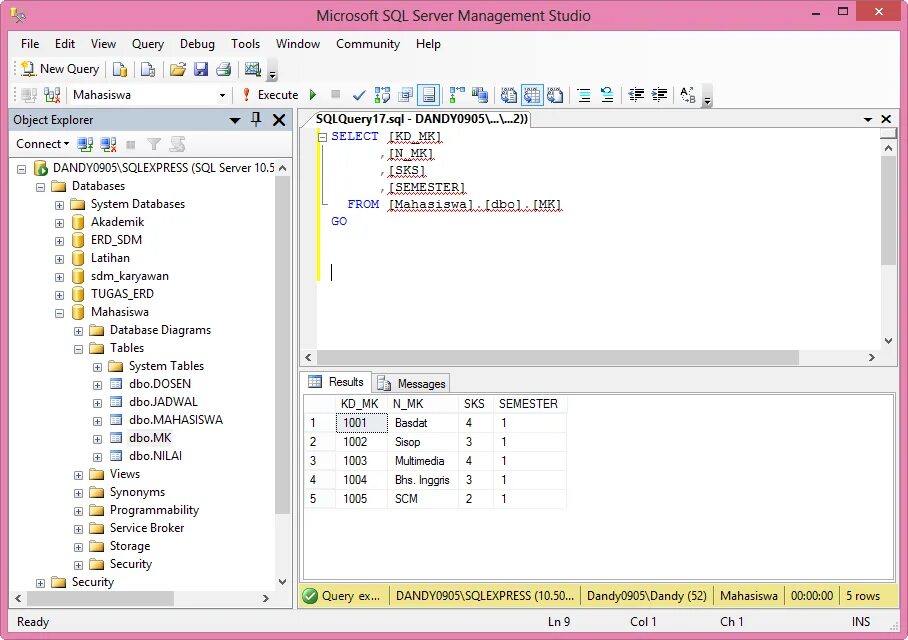Click Specify Values for Template Parameters icon

click(687, 95)
